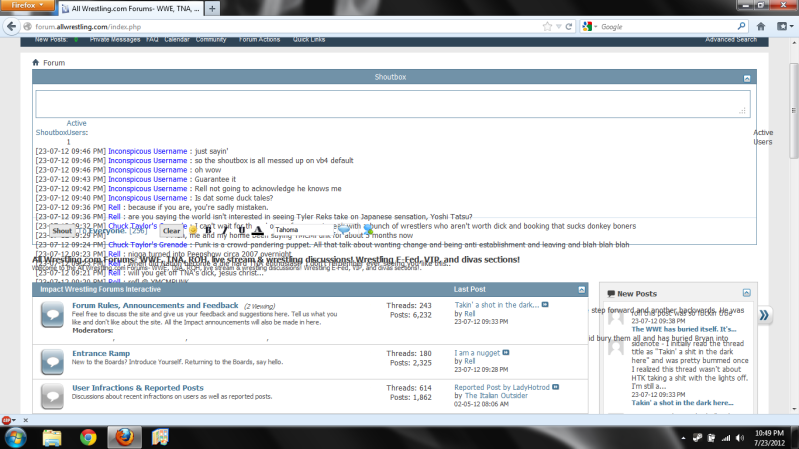Image resolution: width=799 pixels, height=449 pixels.
Task: Bookmark this page with the star icon
Action: tap(547, 27)
